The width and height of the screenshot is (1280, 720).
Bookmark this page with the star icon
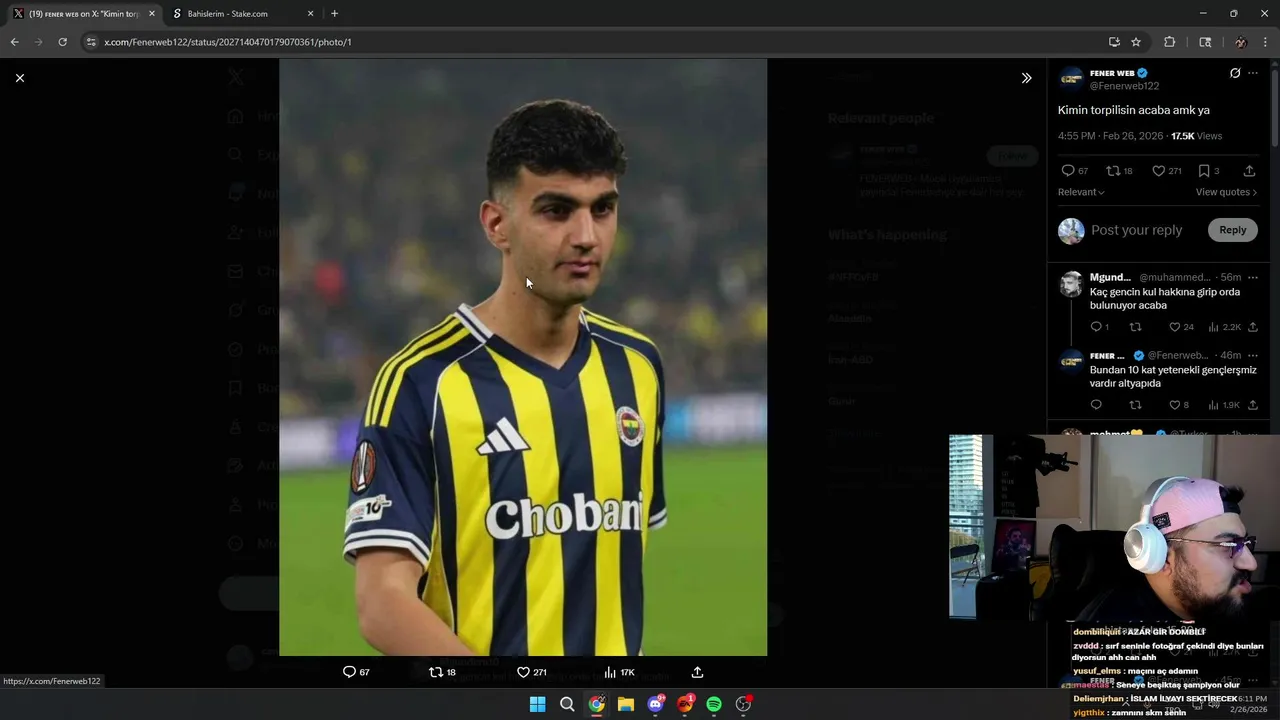pyautogui.click(x=1136, y=42)
